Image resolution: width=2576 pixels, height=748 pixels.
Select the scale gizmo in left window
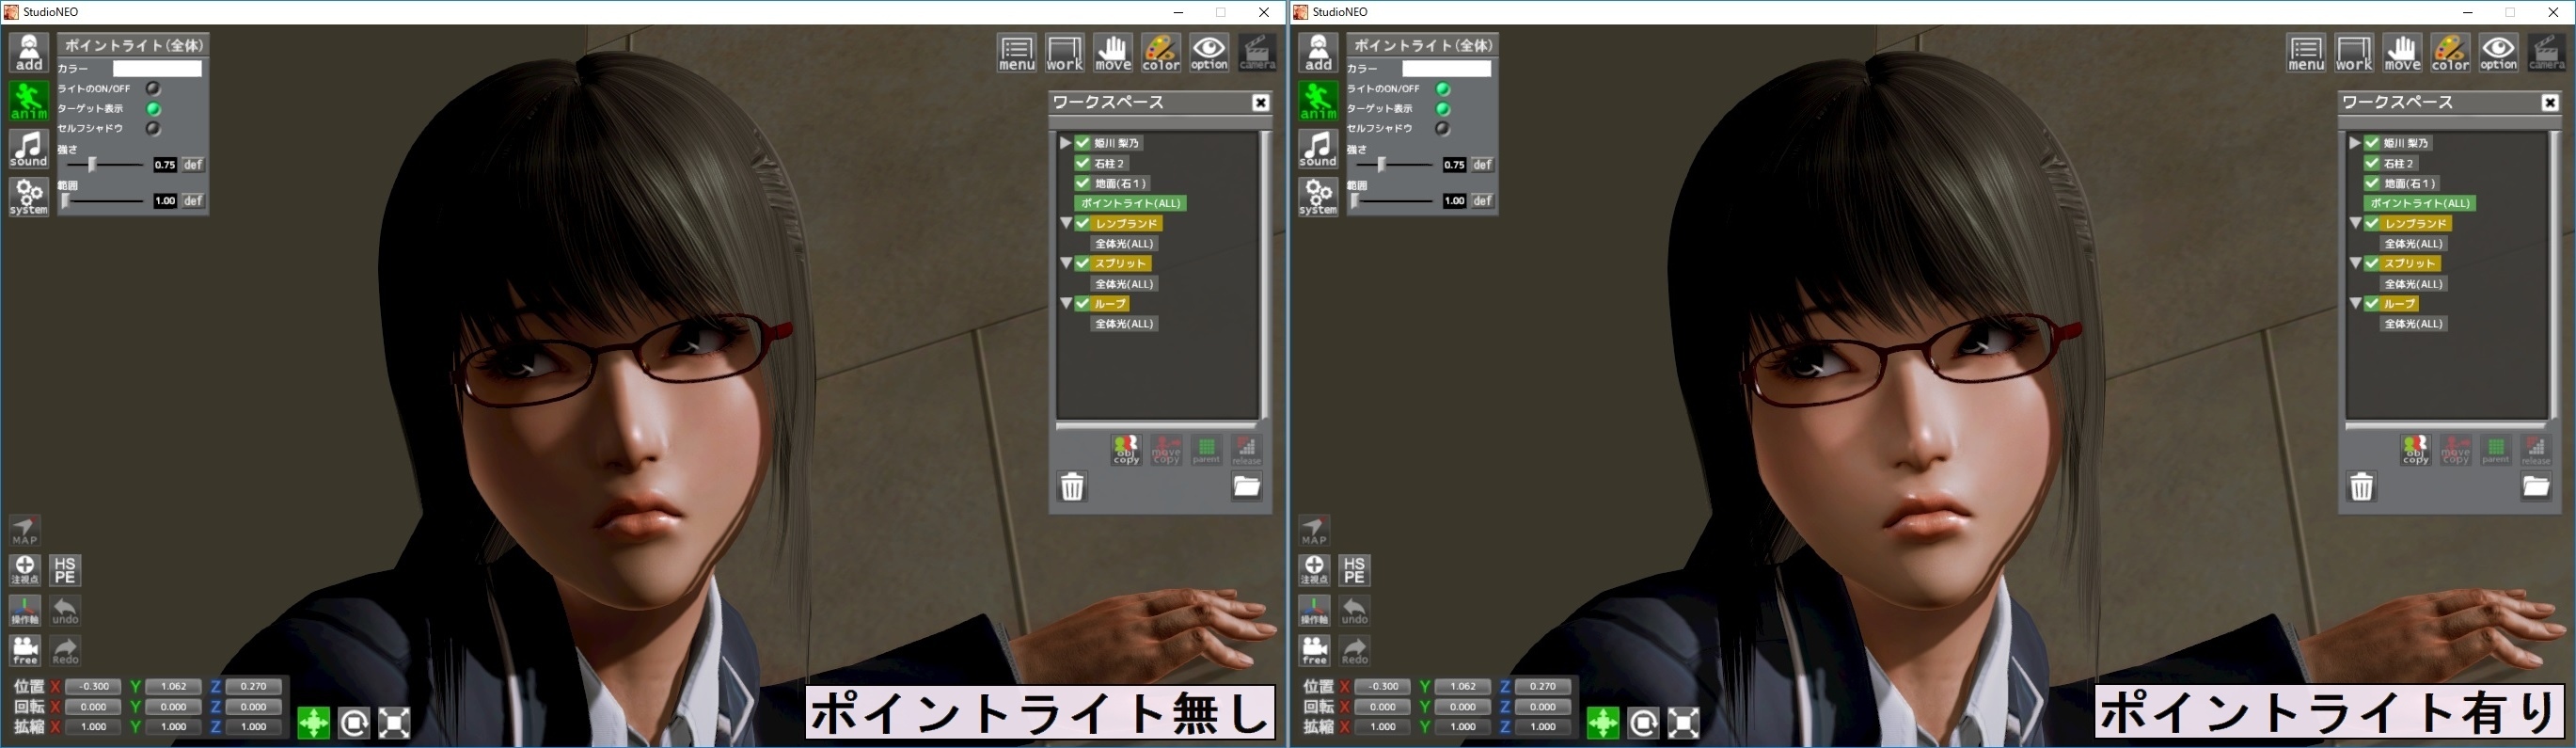[394, 722]
